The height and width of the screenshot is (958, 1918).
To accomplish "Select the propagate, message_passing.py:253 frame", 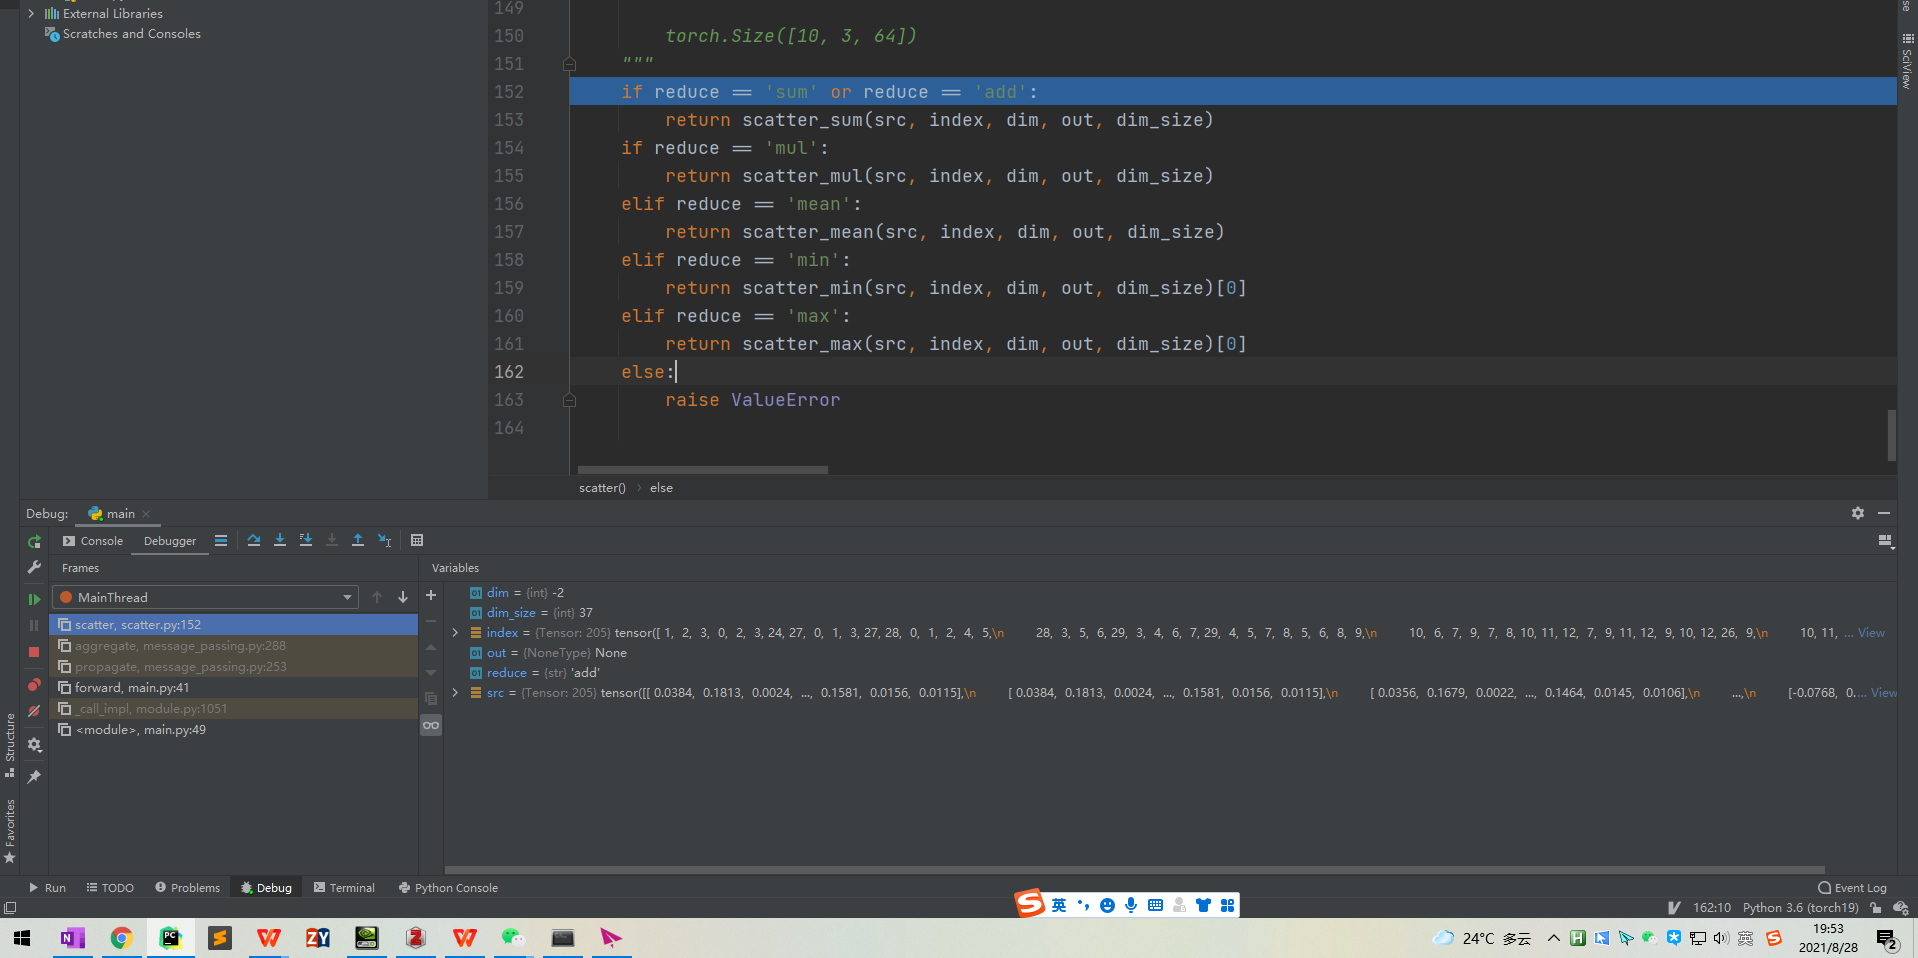I will pos(233,667).
